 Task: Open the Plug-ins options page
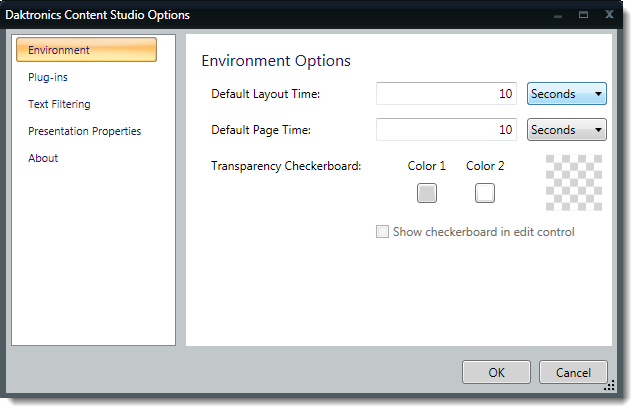48,77
